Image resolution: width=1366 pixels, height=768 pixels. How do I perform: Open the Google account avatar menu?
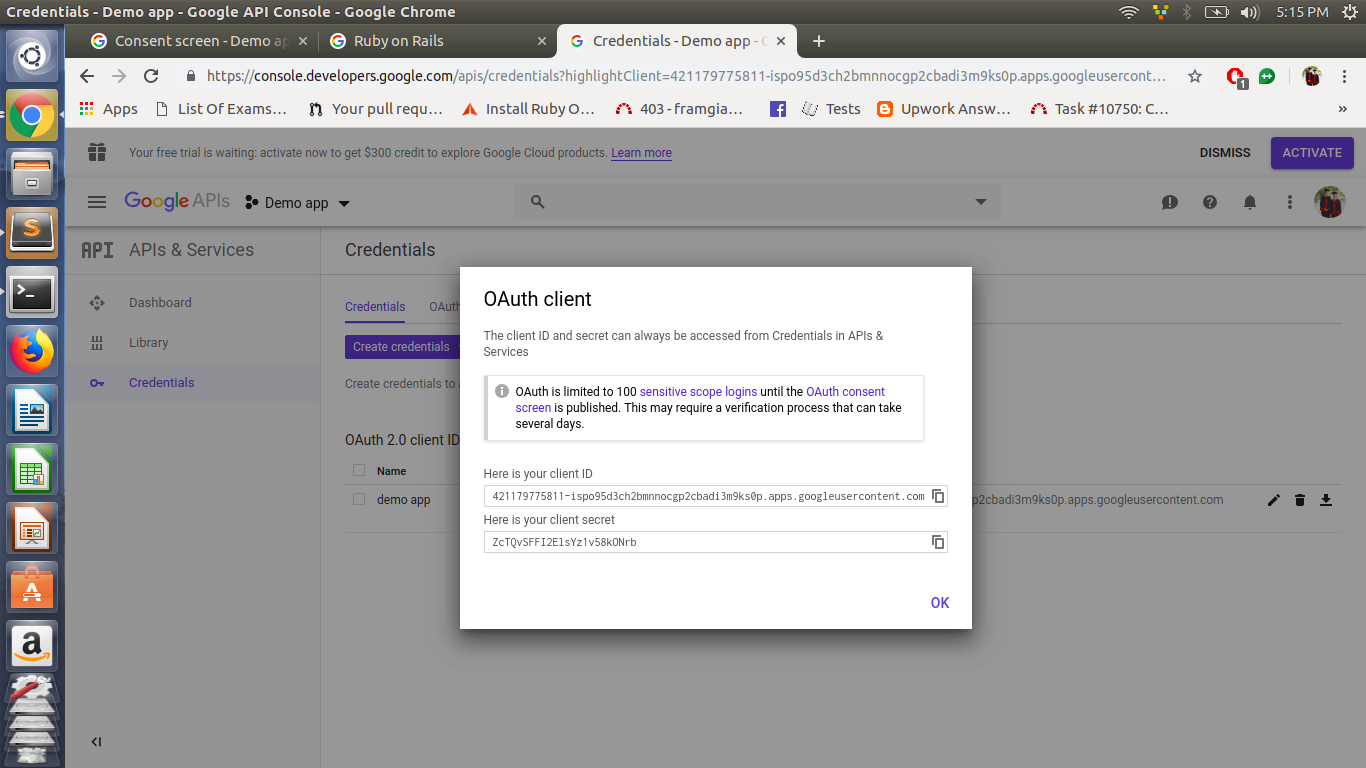click(x=1330, y=202)
